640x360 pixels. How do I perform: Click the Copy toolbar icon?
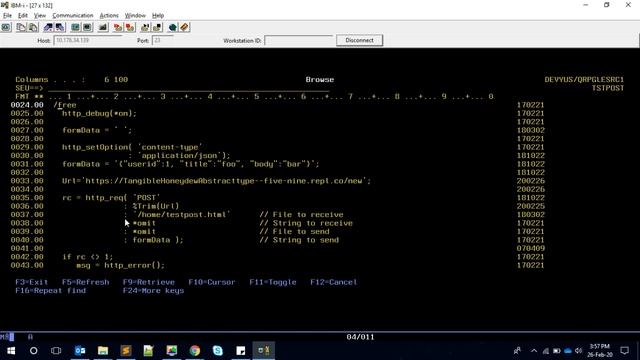tap(21, 27)
